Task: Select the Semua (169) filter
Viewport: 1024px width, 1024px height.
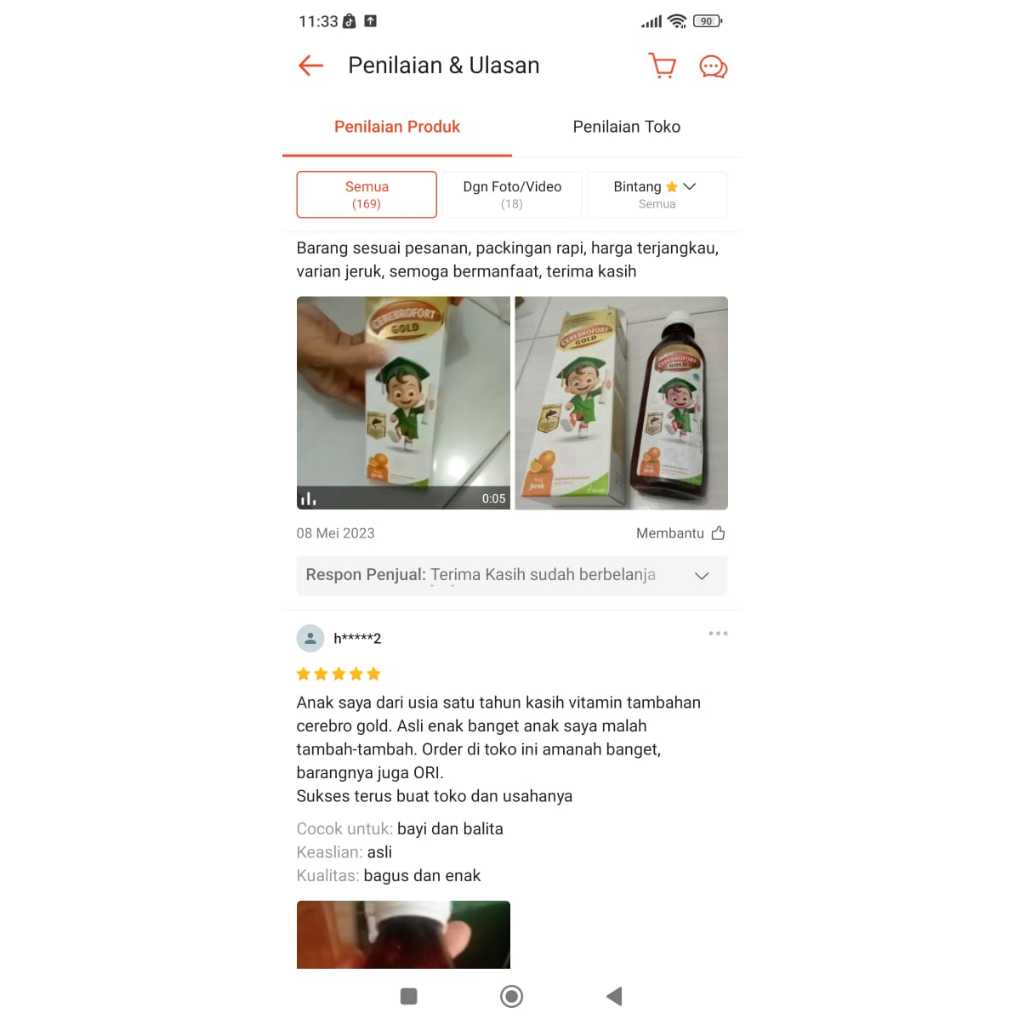Action: pyautogui.click(x=366, y=195)
